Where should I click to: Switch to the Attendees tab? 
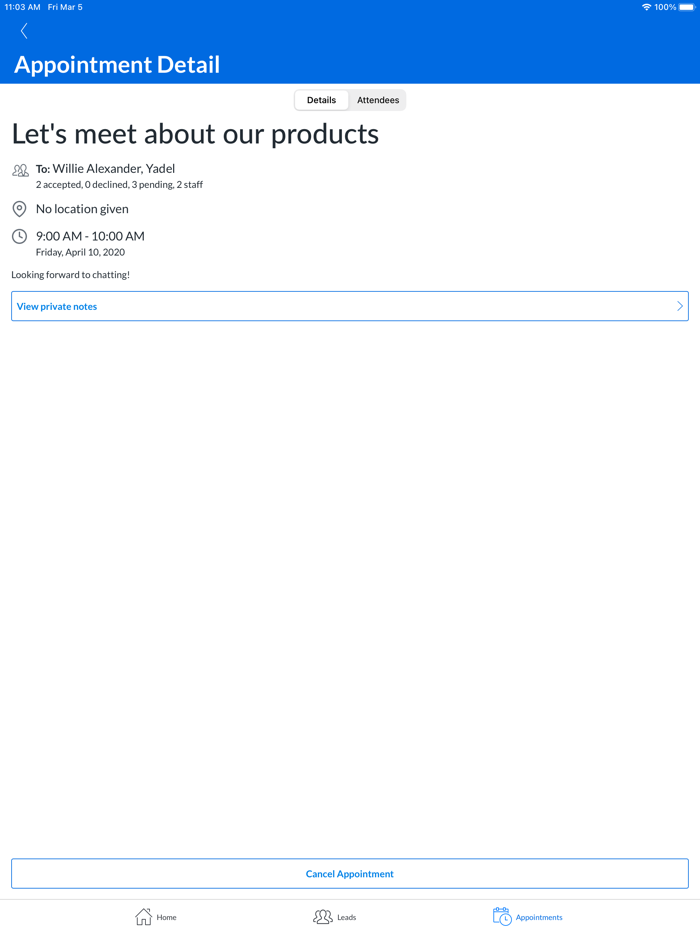point(377,99)
